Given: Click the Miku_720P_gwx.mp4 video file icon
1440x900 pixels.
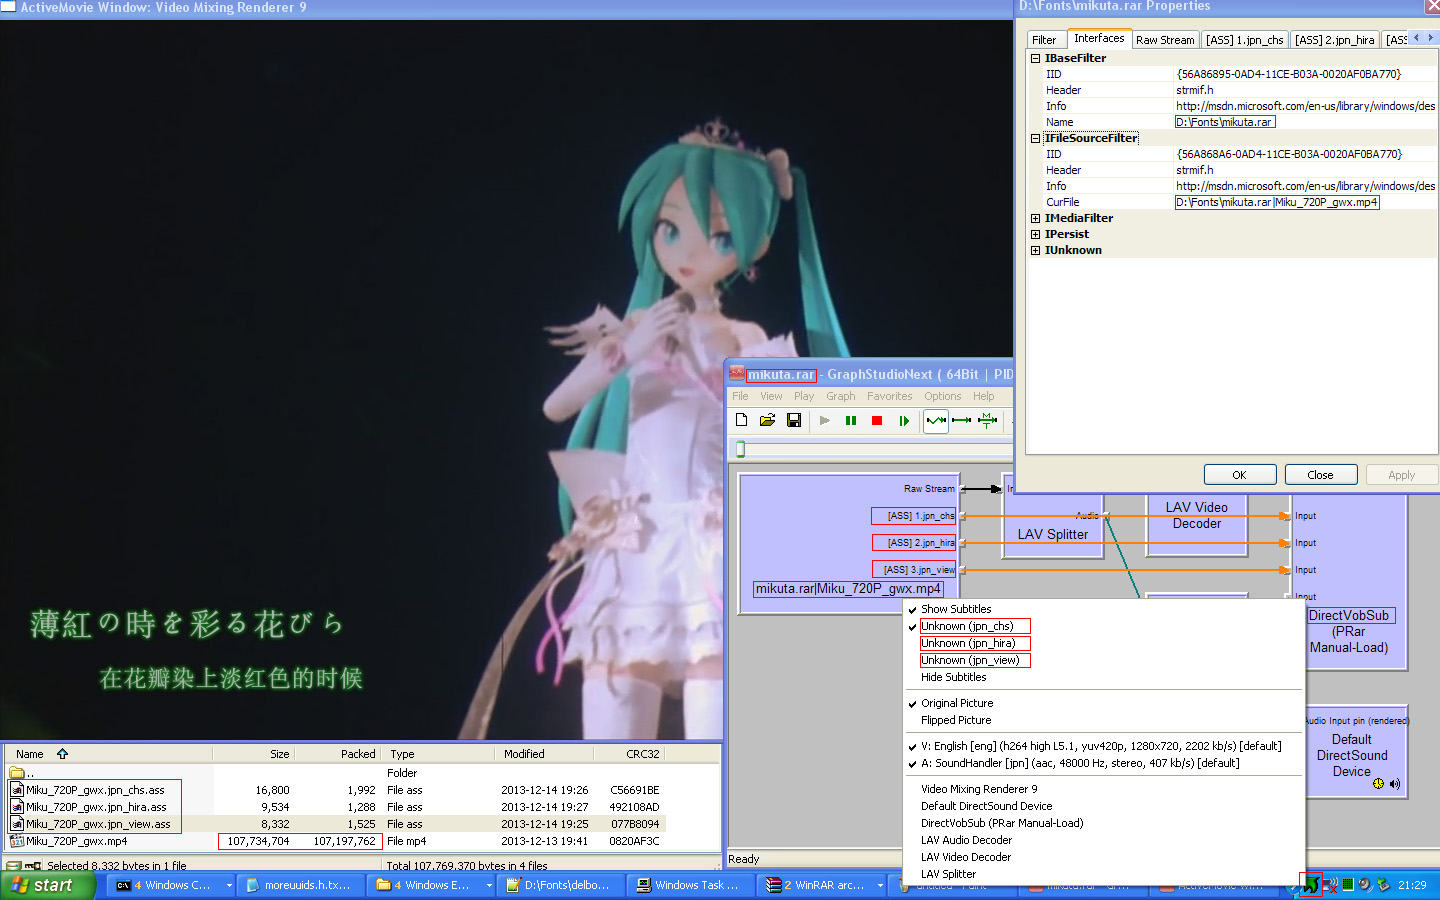Looking at the screenshot, I should [17, 841].
